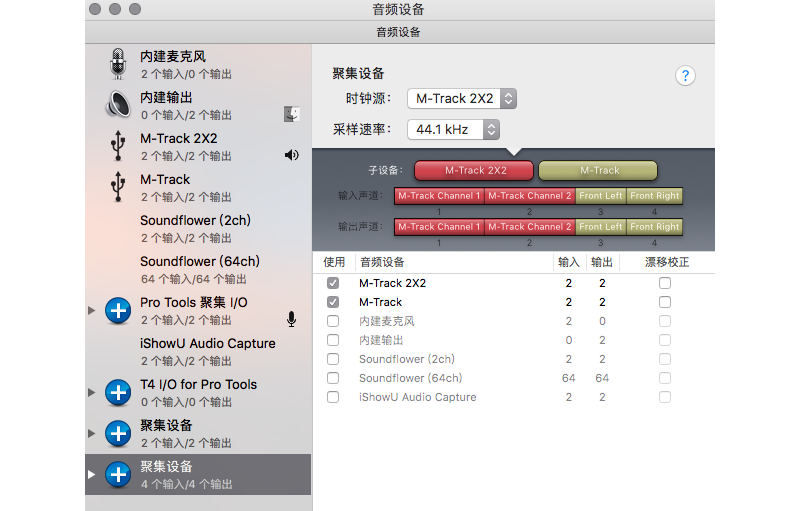Expand the Pro Tools 聚集 I/O disclosure triangle
The image size is (800, 511).
click(x=91, y=310)
